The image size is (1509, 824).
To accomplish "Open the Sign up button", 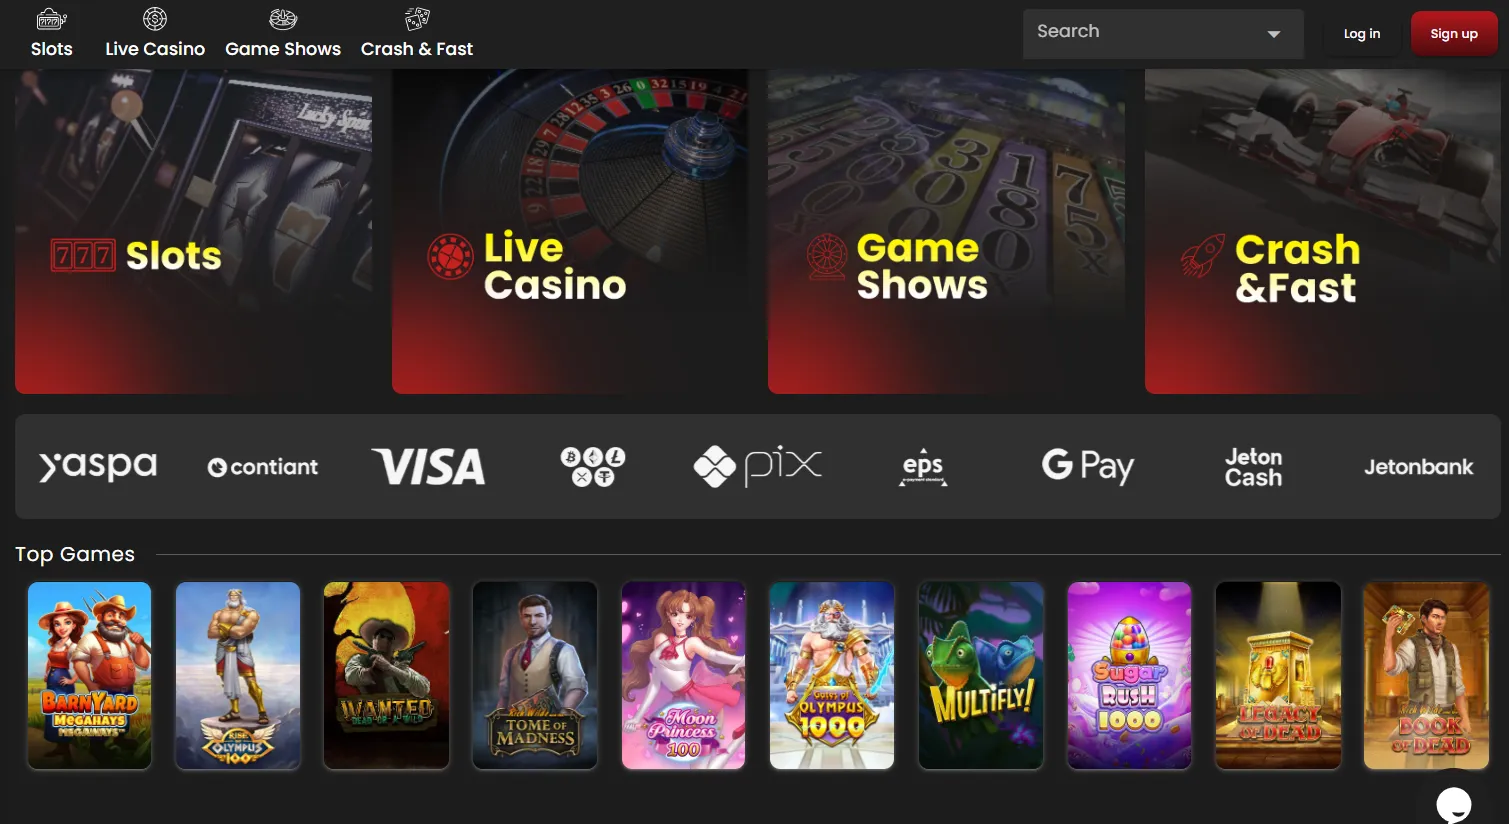I will 1454,34.
